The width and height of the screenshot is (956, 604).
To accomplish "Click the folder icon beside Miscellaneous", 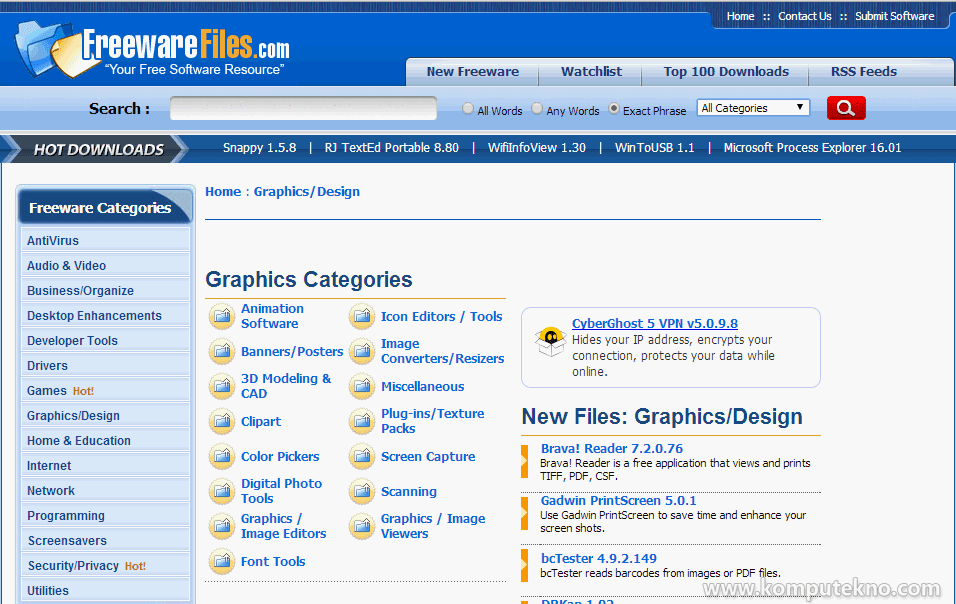I will pyautogui.click(x=362, y=386).
